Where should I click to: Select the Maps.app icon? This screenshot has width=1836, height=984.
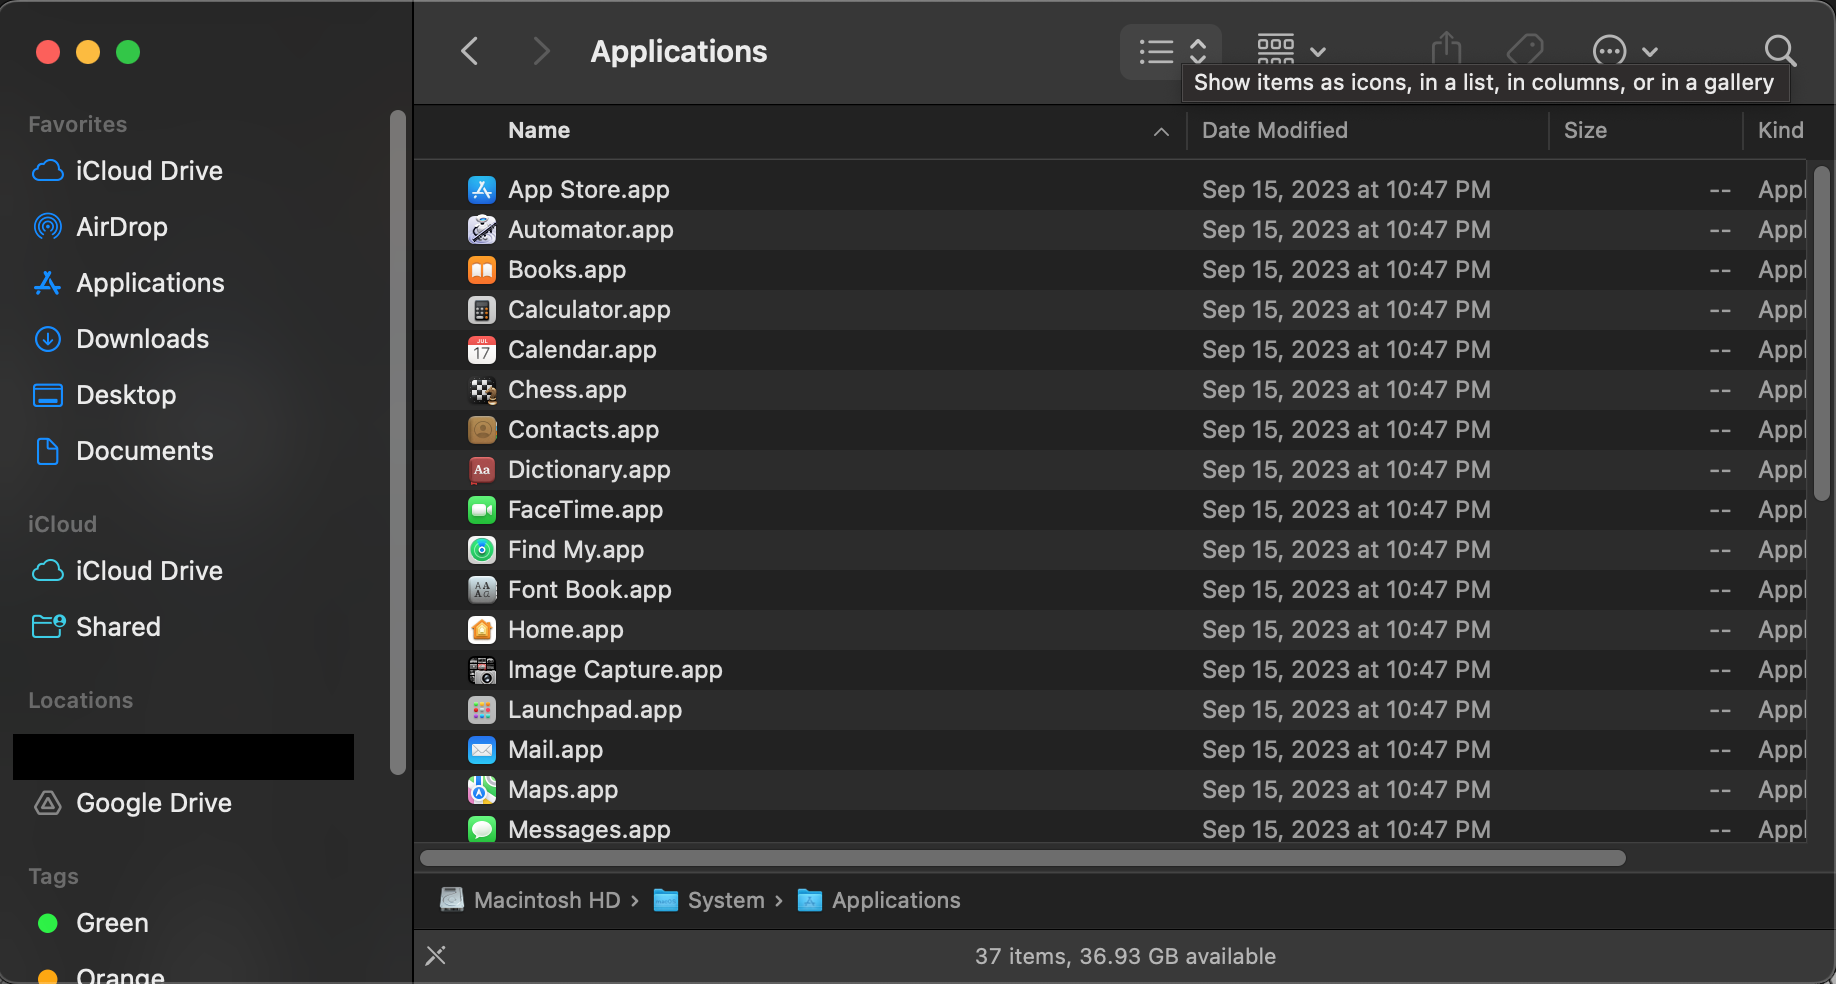tap(482, 790)
